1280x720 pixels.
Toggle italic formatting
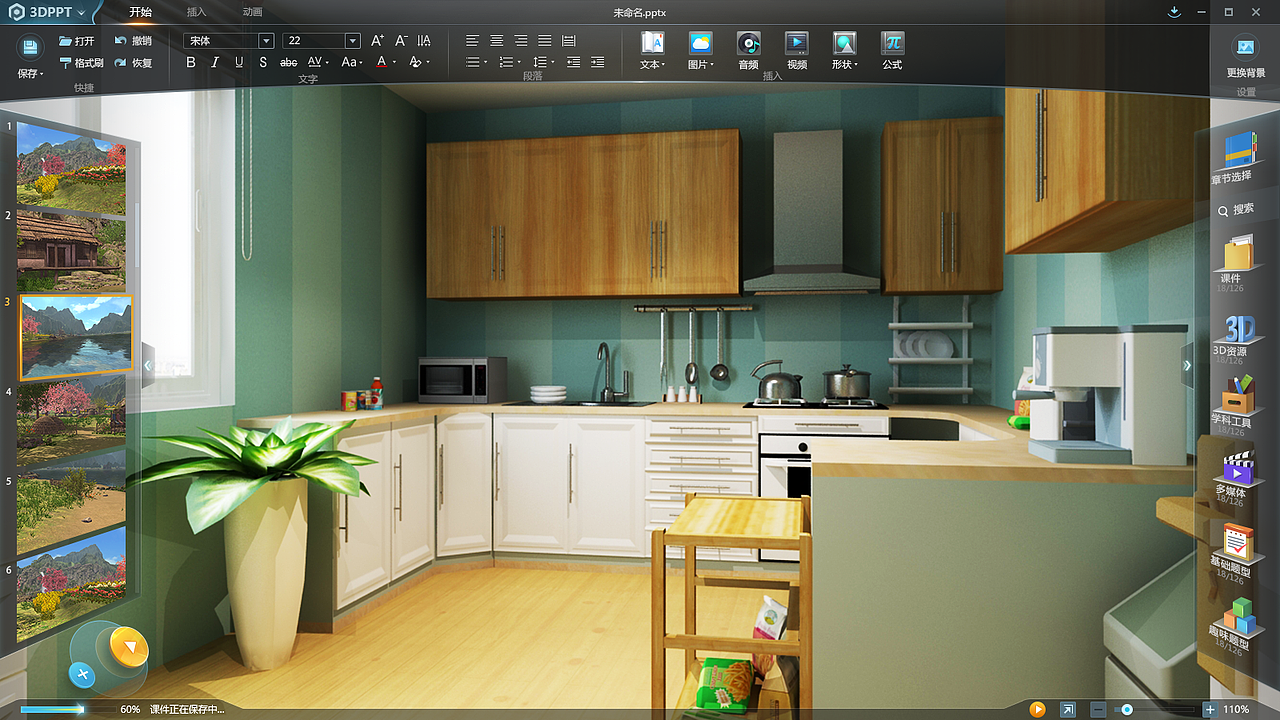point(215,62)
